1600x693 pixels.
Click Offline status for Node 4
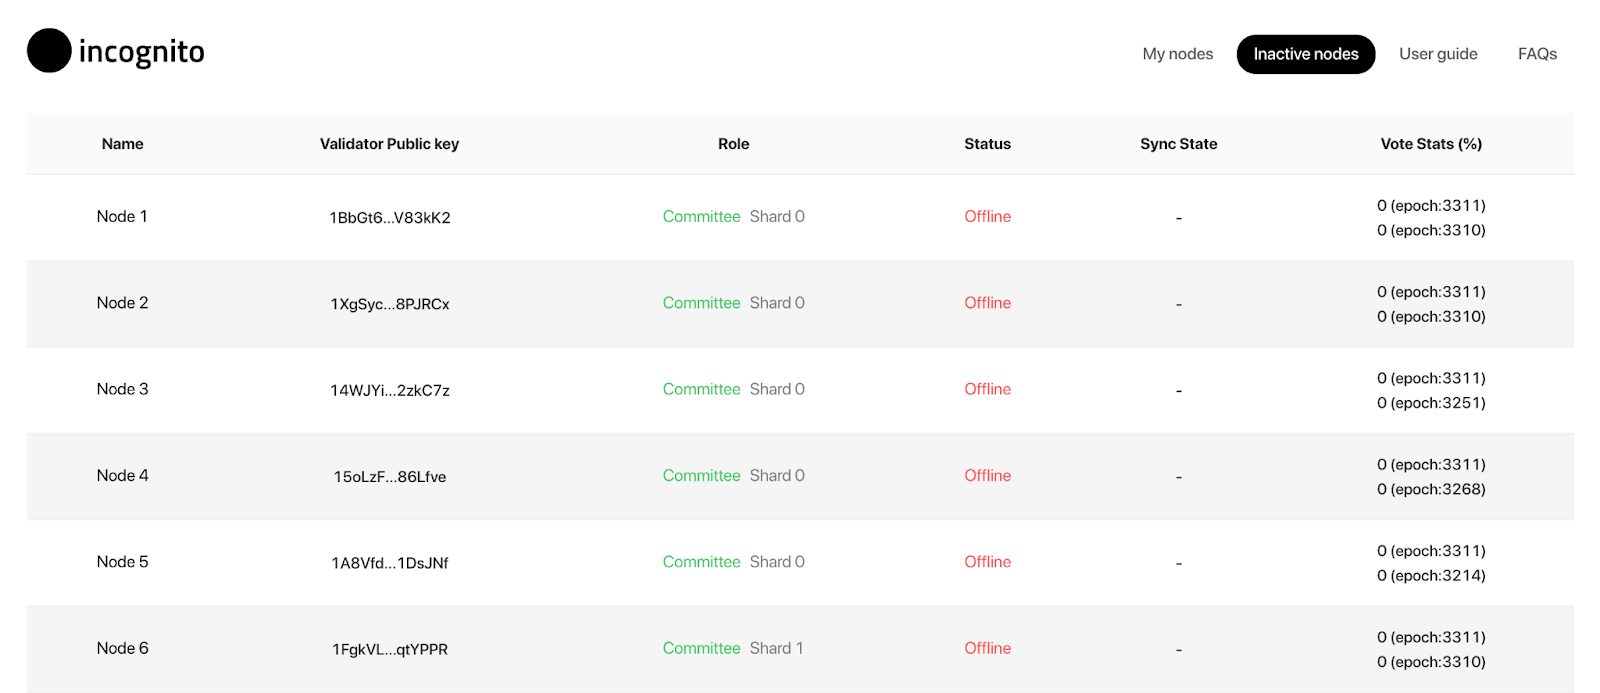click(x=987, y=476)
